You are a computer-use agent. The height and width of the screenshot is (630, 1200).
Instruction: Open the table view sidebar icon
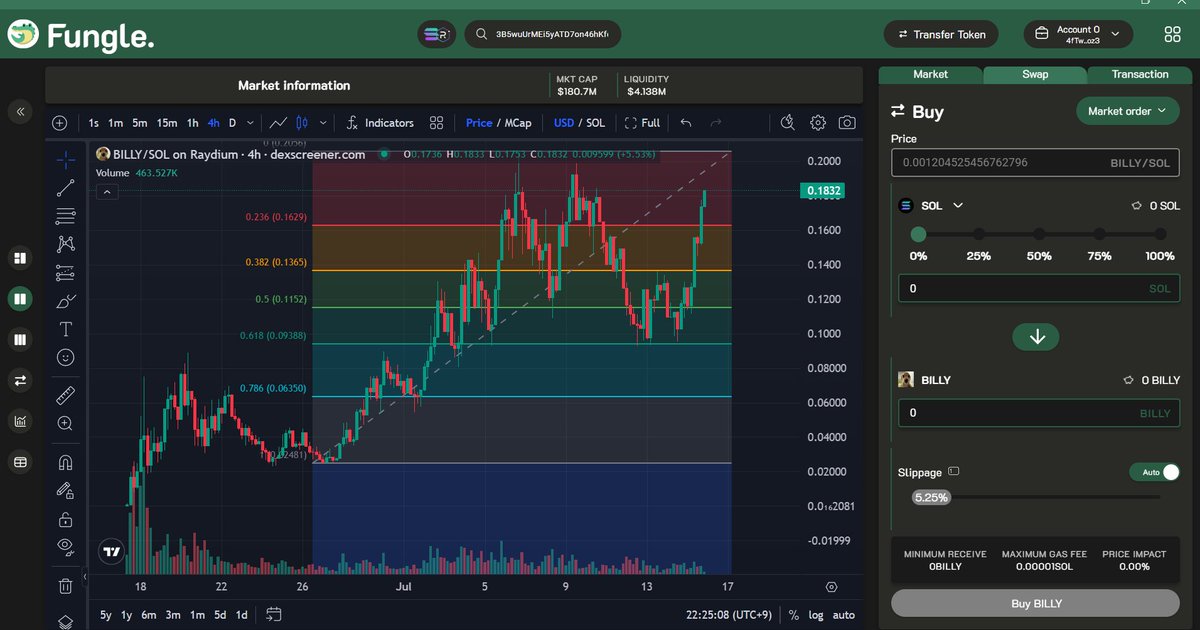pyautogui.click(x=19, y=462)
